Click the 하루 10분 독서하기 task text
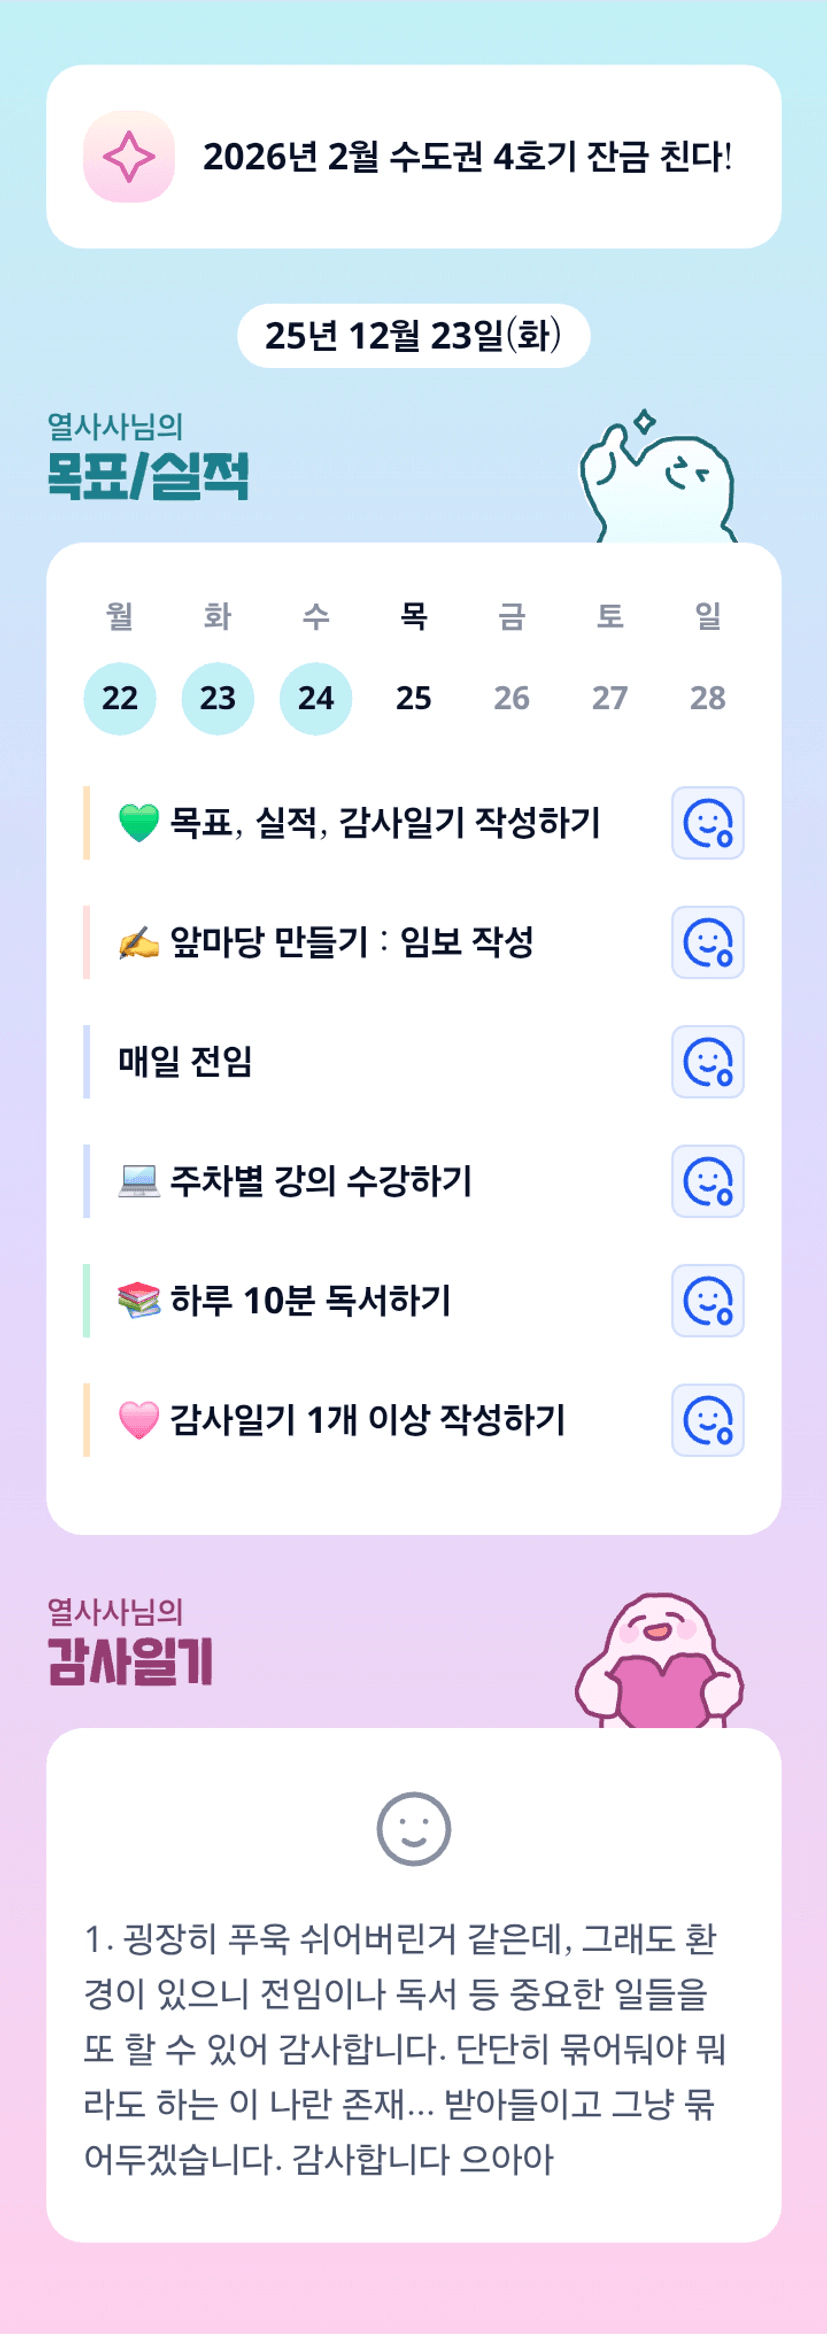This screenshot has height=2334, width=827. [x=310, y=1300]
